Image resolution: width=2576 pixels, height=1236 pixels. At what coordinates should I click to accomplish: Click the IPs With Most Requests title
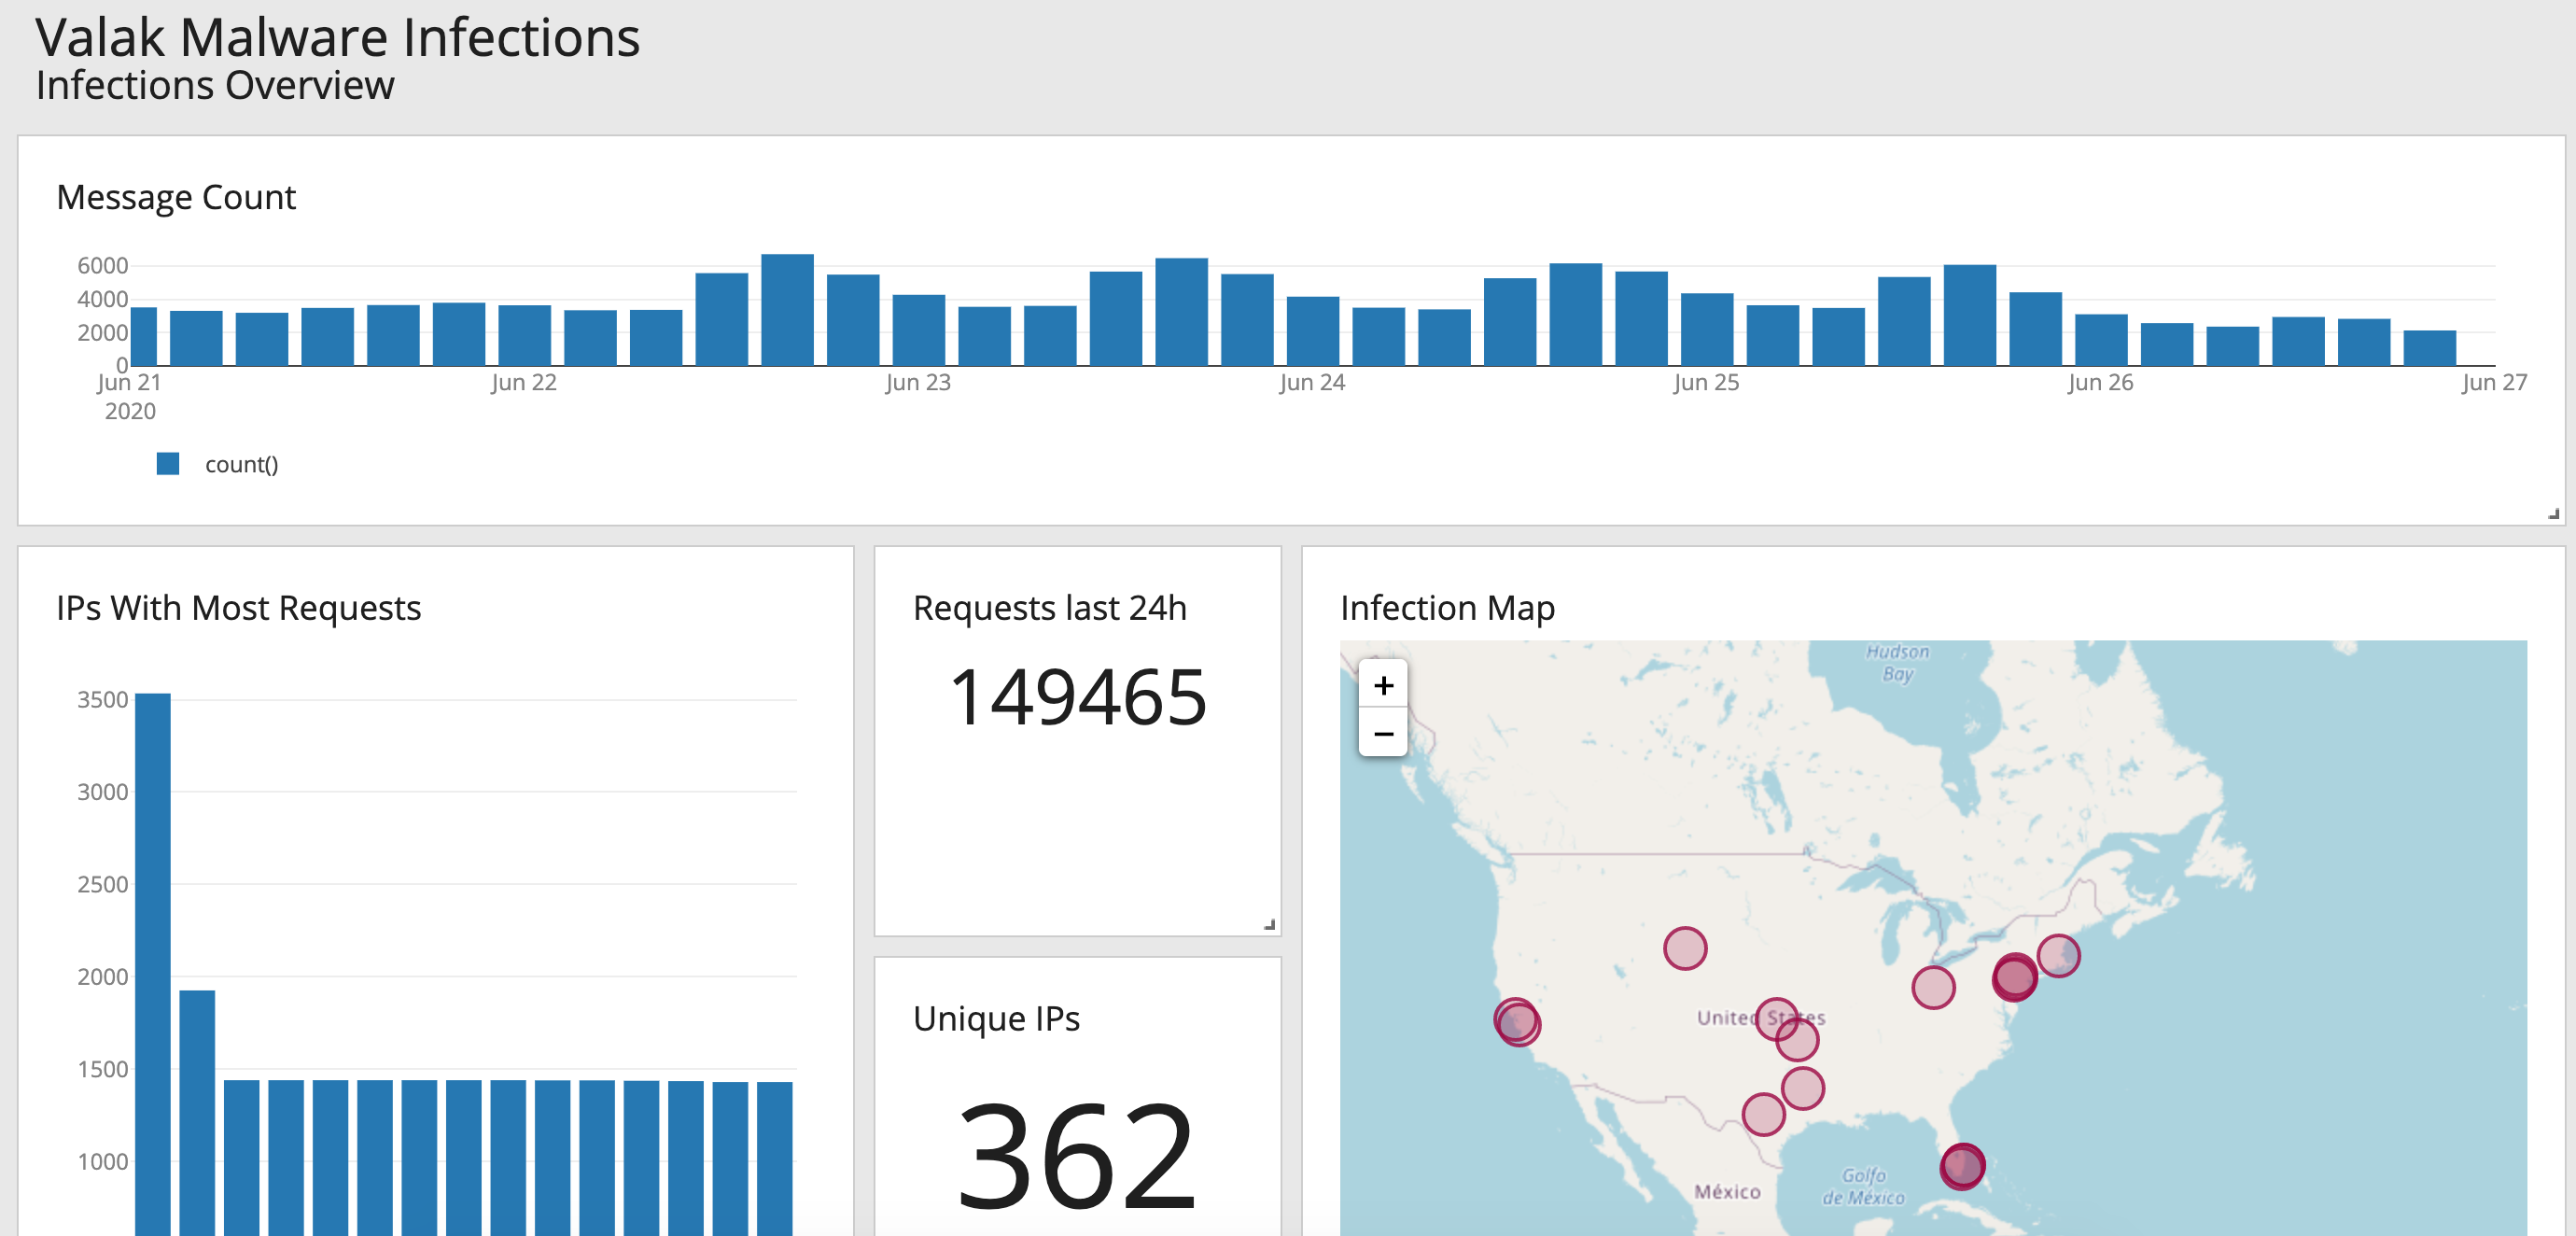[239, 608]
